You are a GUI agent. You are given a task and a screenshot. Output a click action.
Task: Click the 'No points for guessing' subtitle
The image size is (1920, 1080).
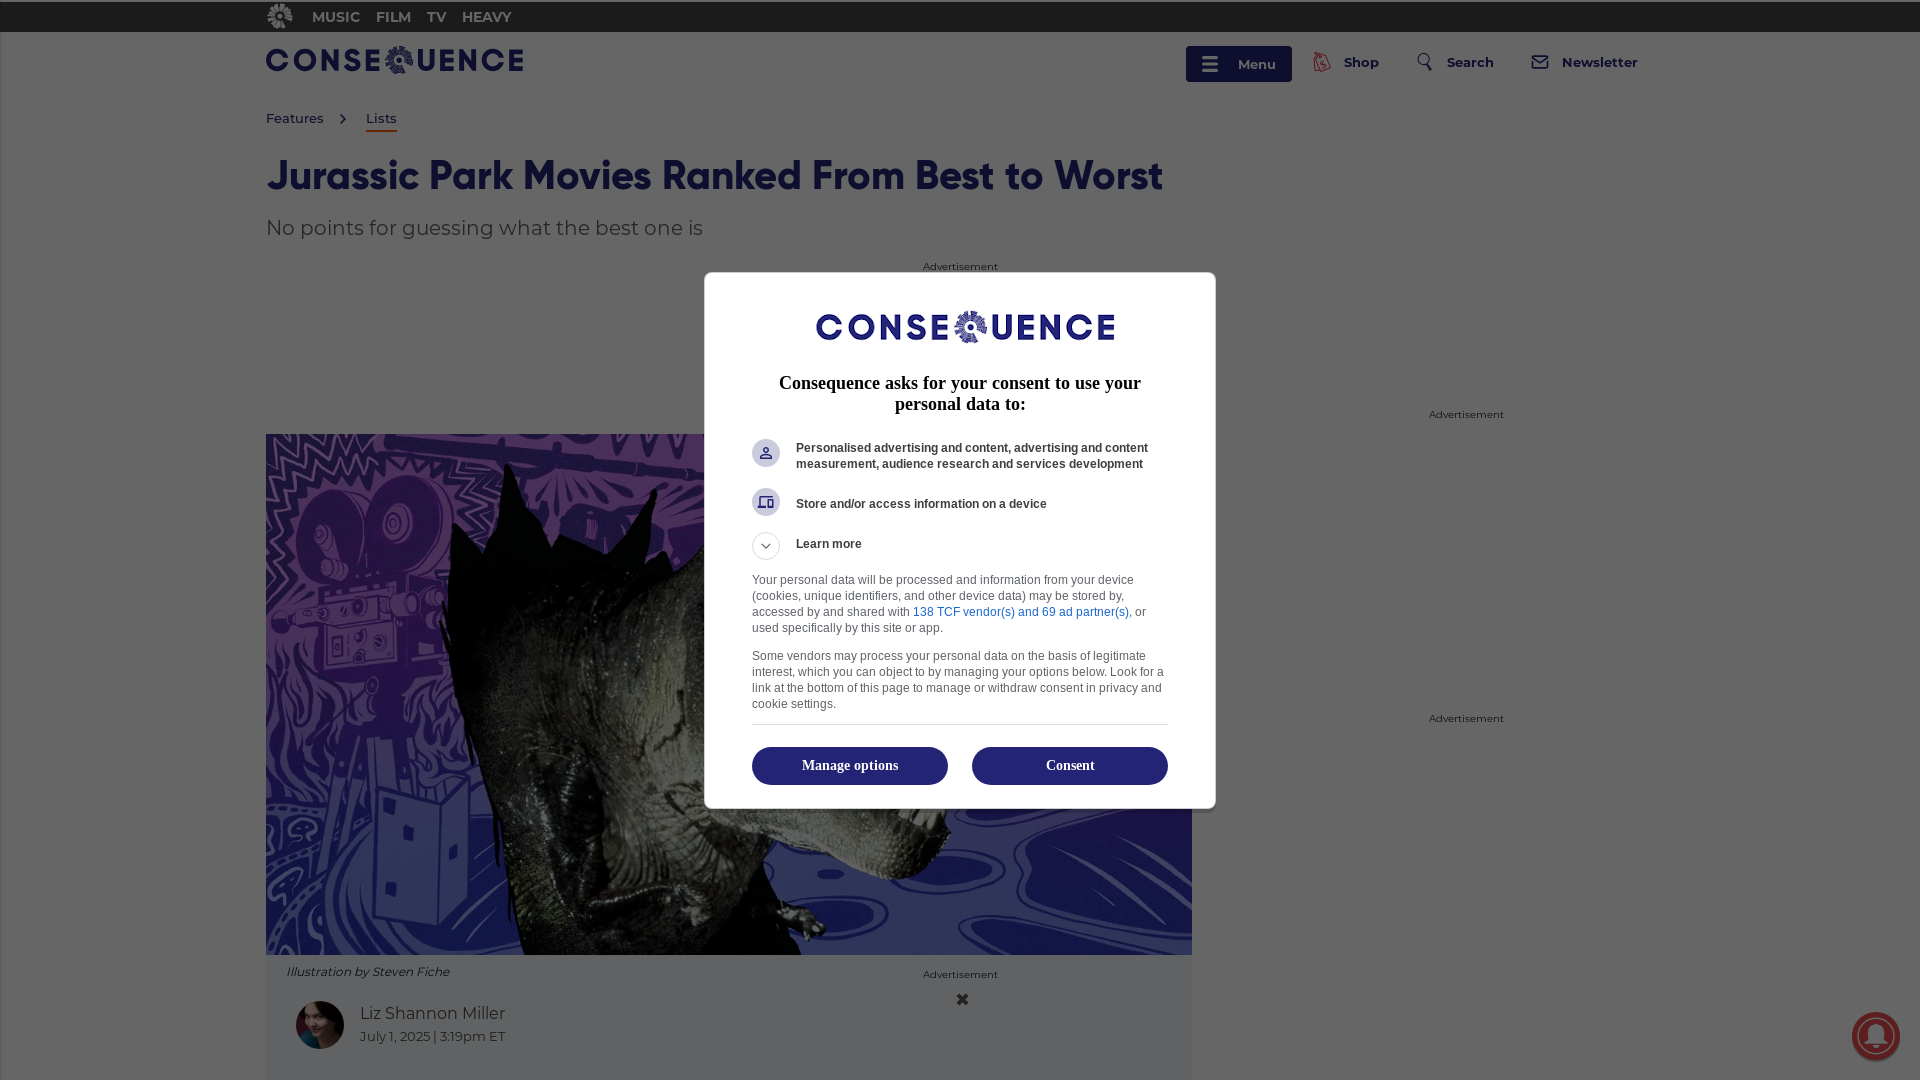coord(484,228)
